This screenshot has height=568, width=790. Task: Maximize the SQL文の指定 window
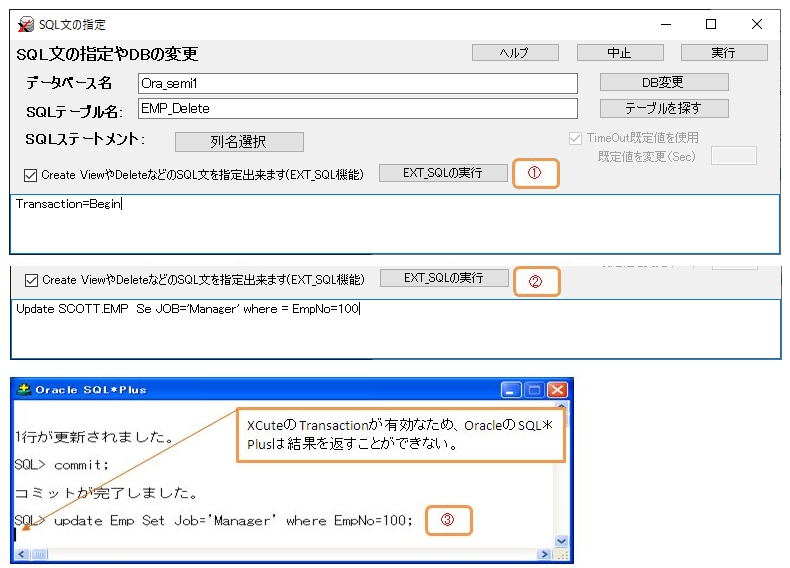pyautogui.click(x=711, y=24)
